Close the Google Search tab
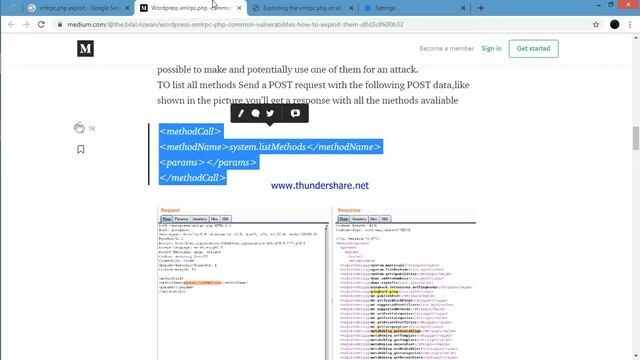The image size is (640, 360). click(127, 8)
